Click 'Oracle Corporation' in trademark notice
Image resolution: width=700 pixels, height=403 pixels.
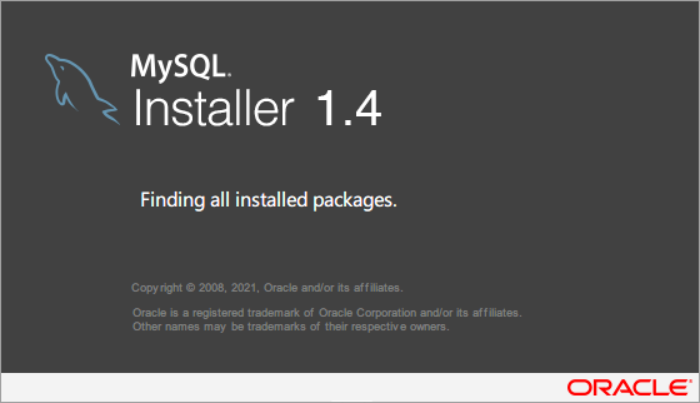367,313
